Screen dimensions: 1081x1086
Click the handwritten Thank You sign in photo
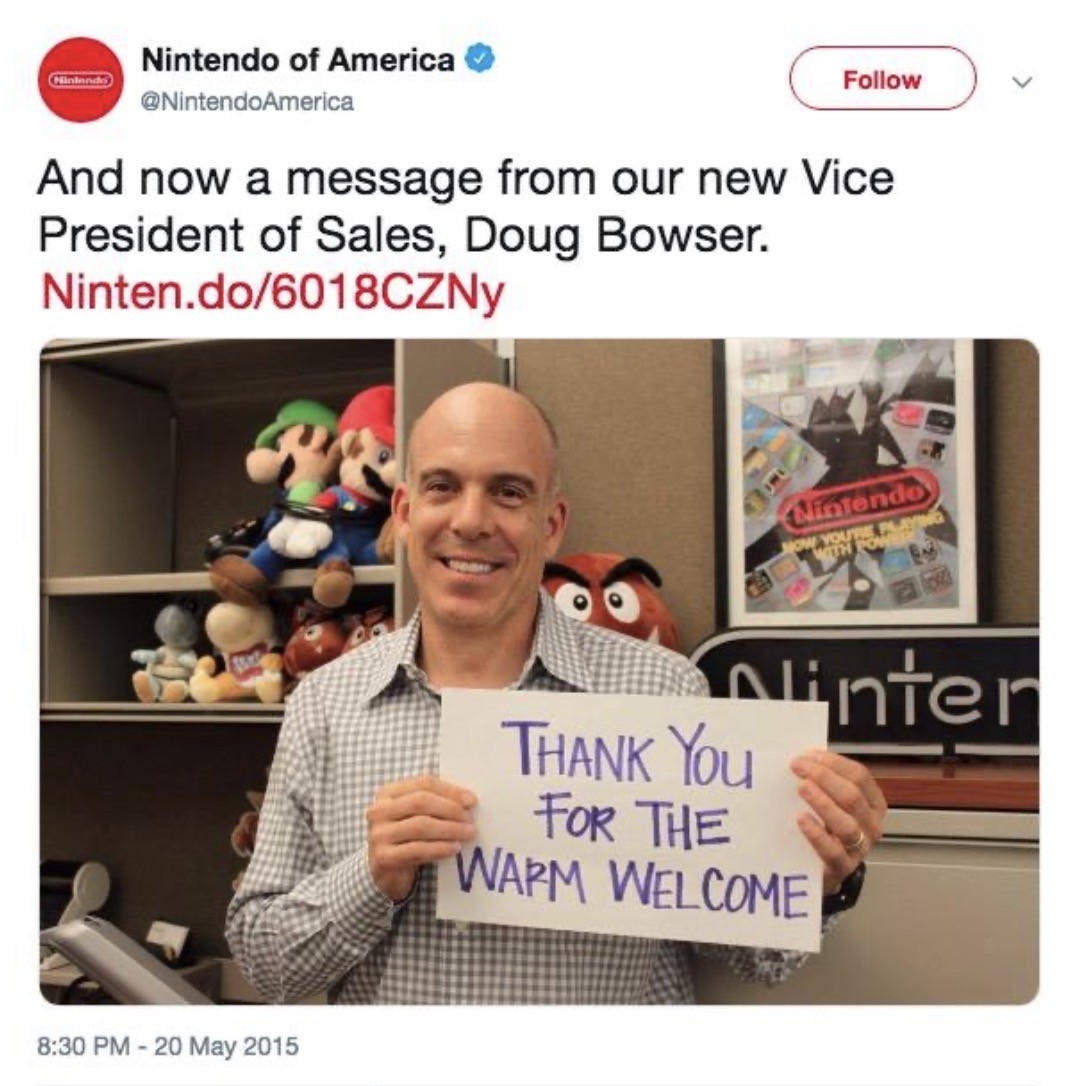(632, 817)
